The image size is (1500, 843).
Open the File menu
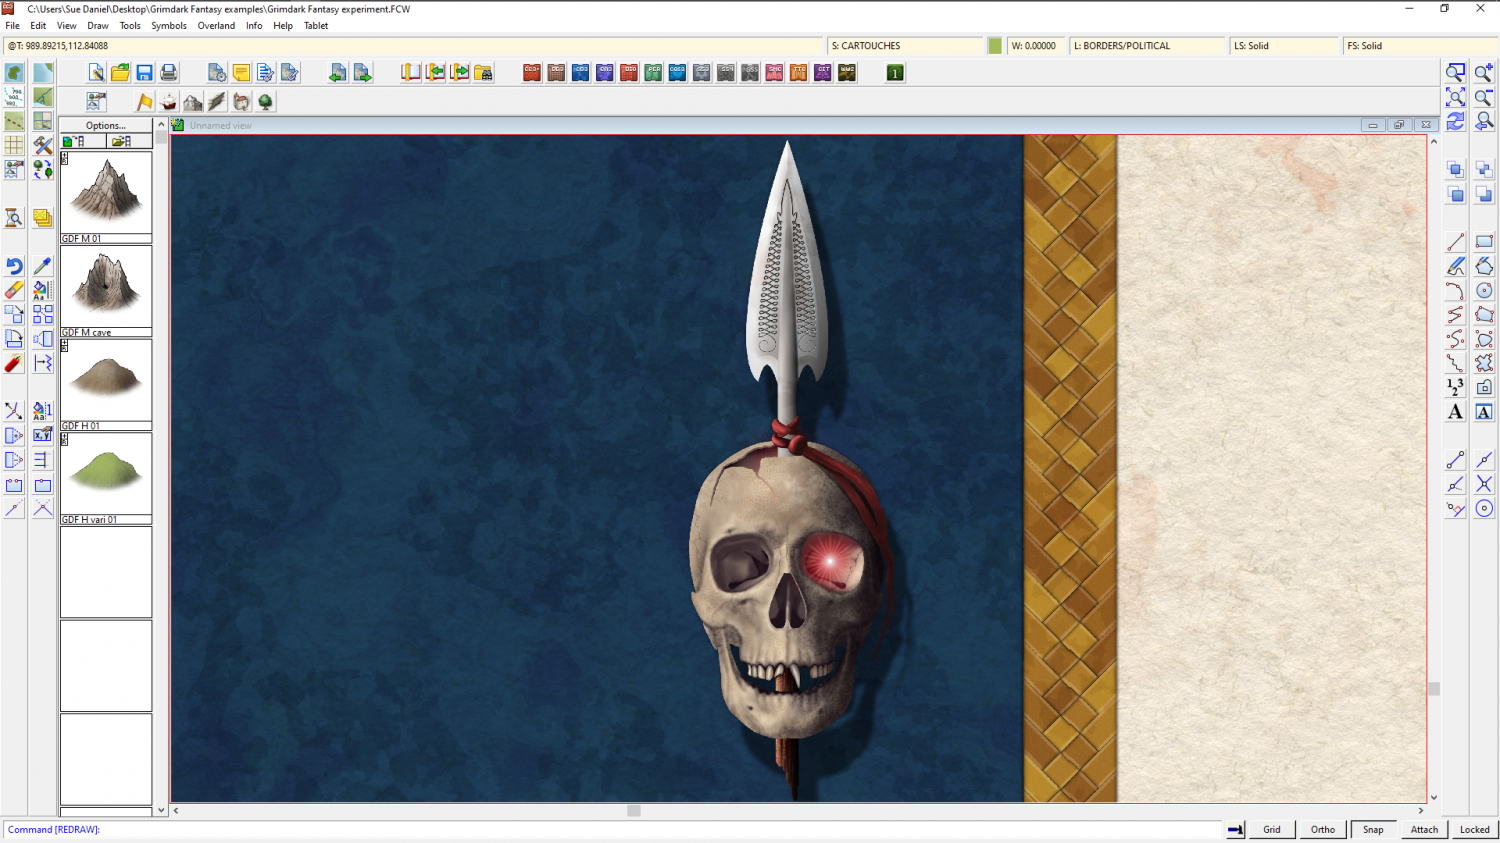point(13,26)
